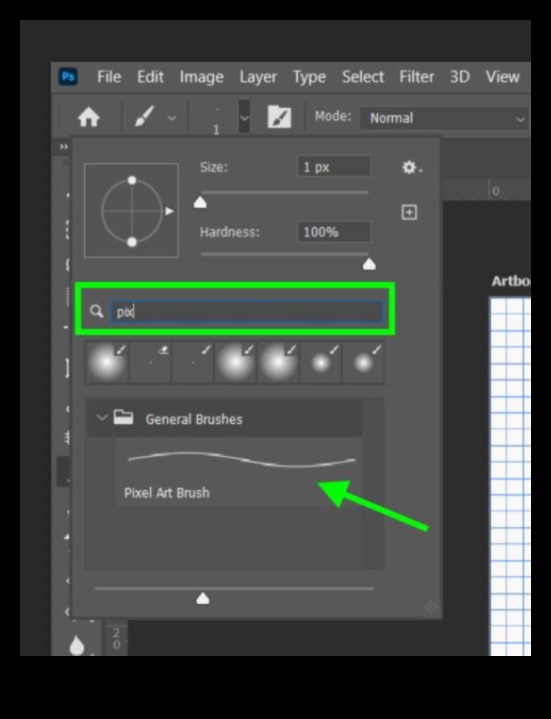Open the Select menu
The image size is (551, 719).
point(363,77)
